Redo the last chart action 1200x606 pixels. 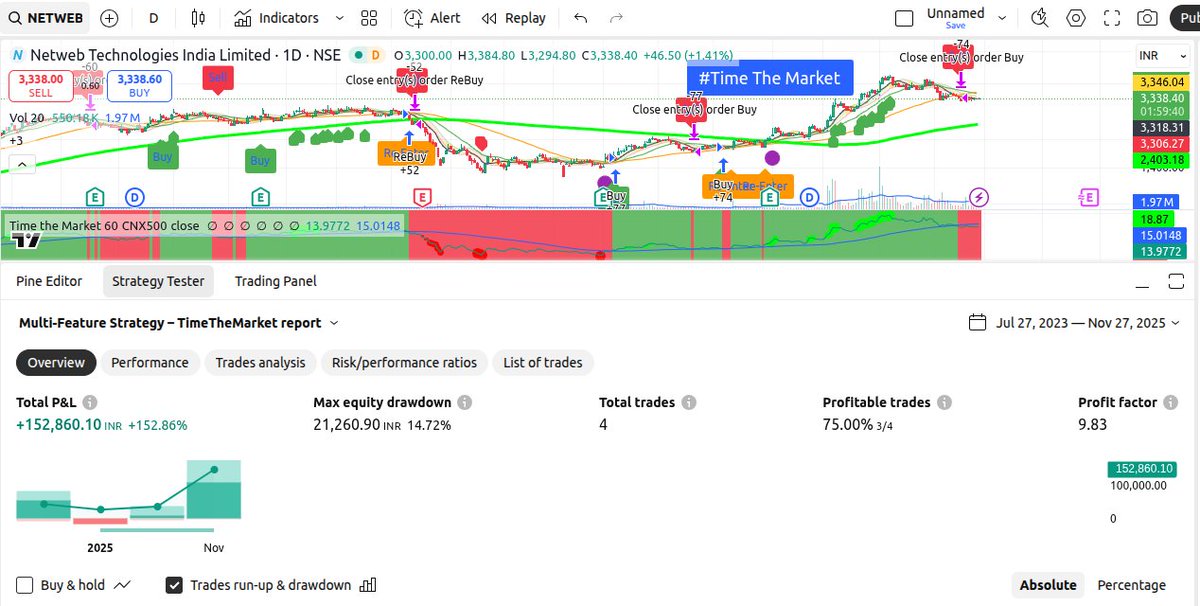616,18
